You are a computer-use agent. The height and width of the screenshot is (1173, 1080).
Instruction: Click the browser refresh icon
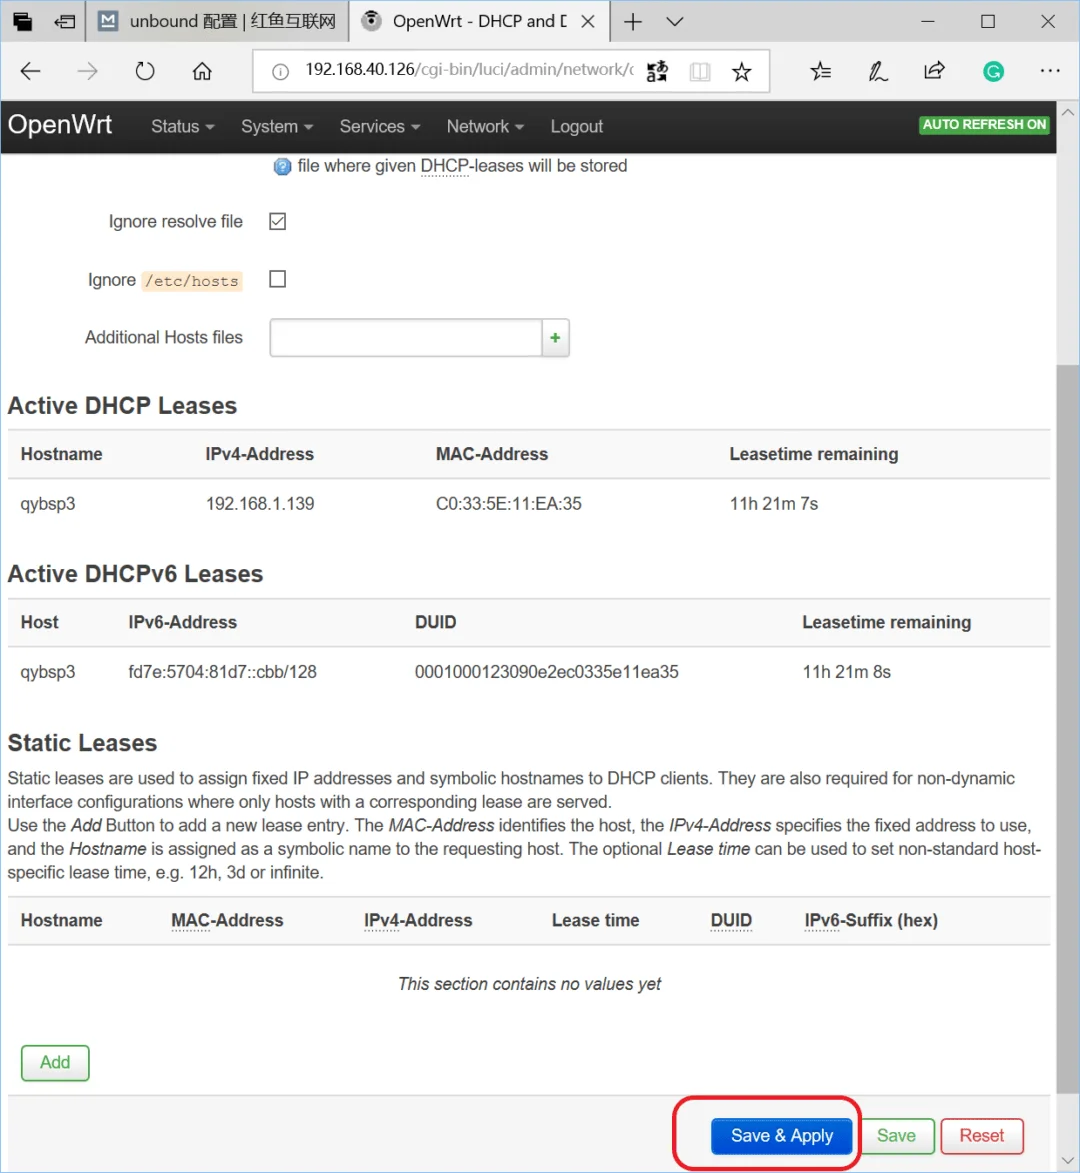pyautogui.click(x=145, y=71)
